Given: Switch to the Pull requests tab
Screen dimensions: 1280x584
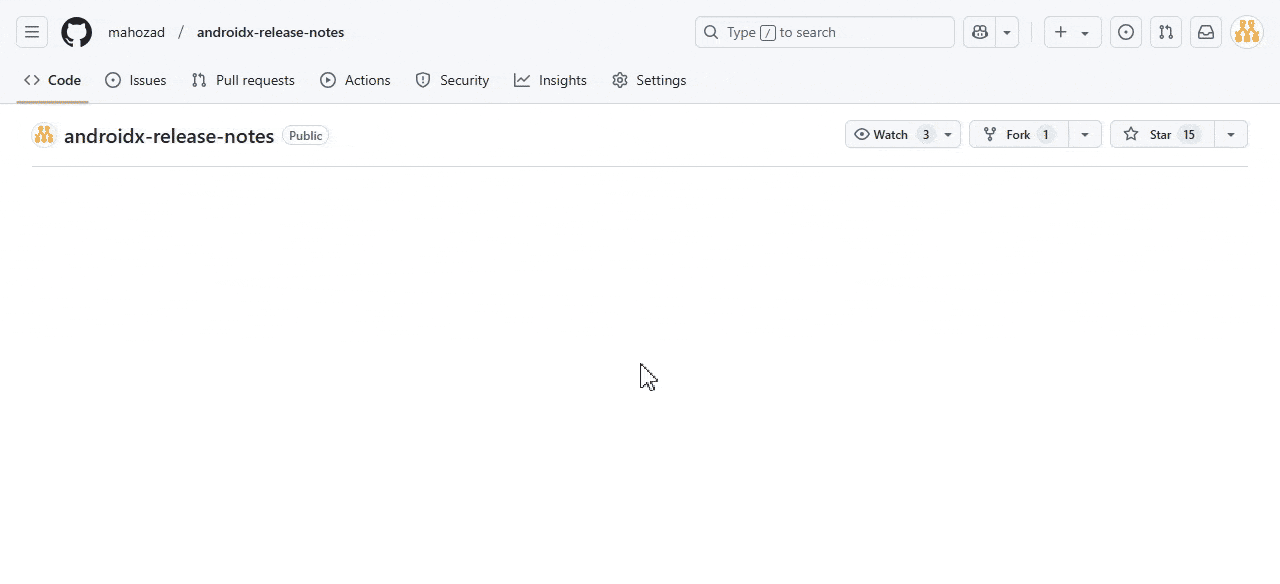Looking at the screenshot, I should tap(243, 80).
